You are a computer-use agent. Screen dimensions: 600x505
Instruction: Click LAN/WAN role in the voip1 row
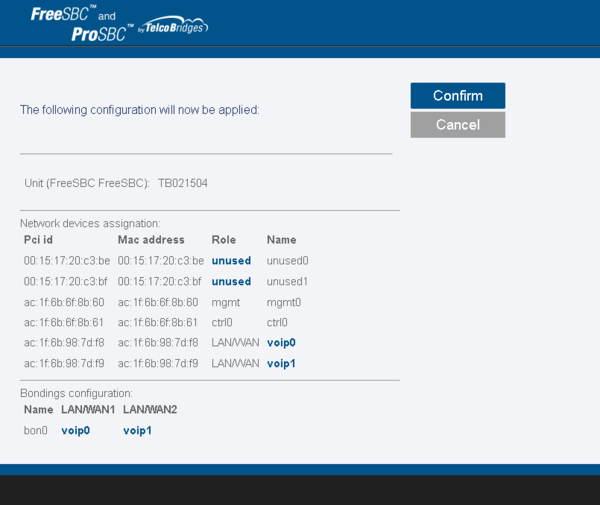click(235, 363)
